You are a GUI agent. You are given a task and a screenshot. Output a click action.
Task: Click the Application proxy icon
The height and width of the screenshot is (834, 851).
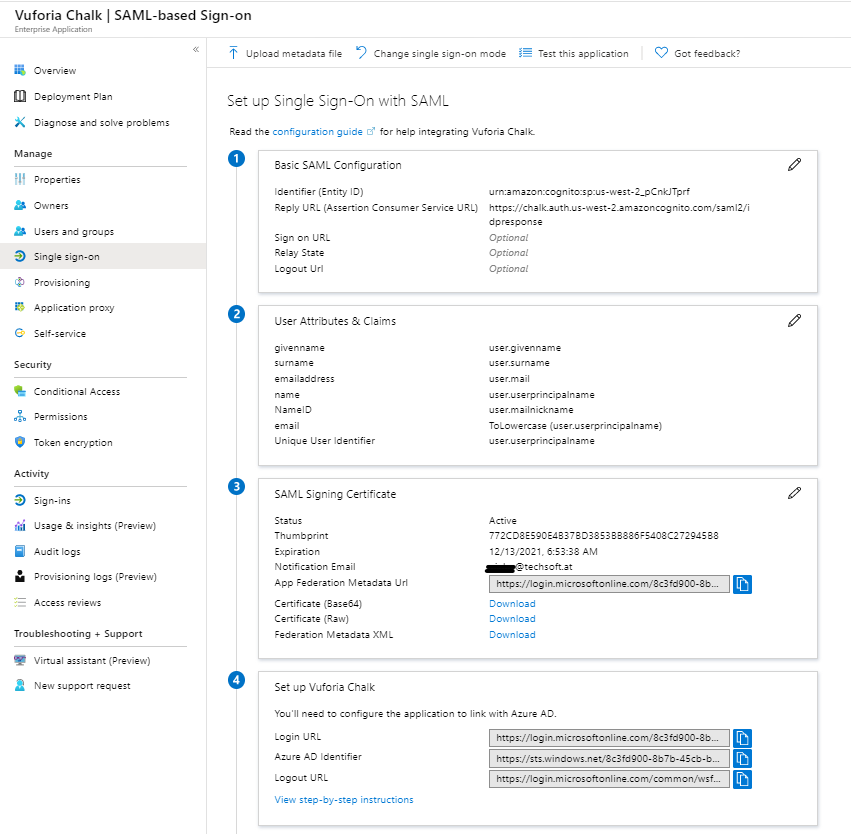[20, 307]
